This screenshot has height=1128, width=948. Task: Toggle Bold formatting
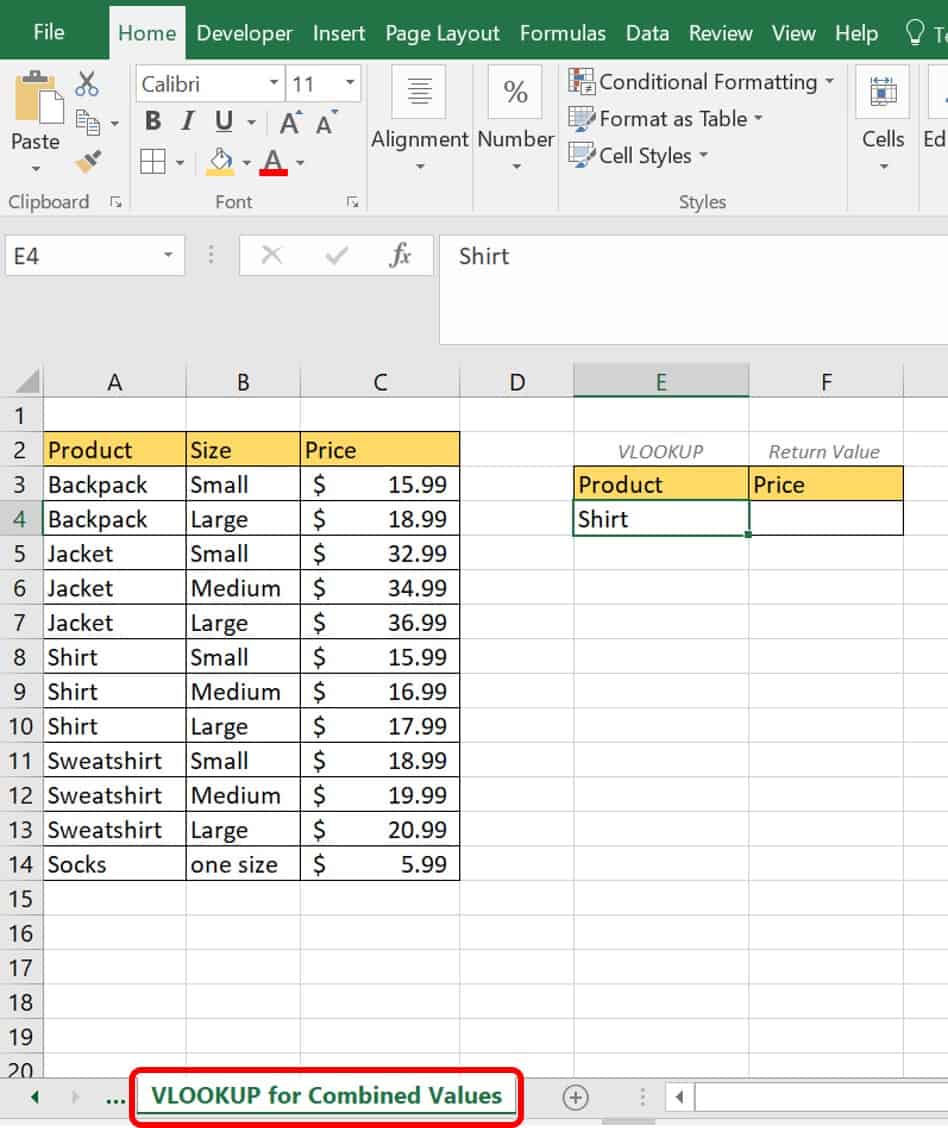tap(153, 122)
